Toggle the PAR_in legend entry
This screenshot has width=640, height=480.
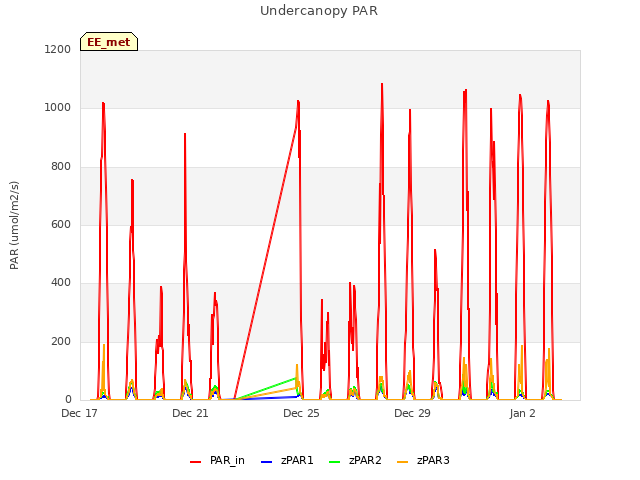coord(217,460)
